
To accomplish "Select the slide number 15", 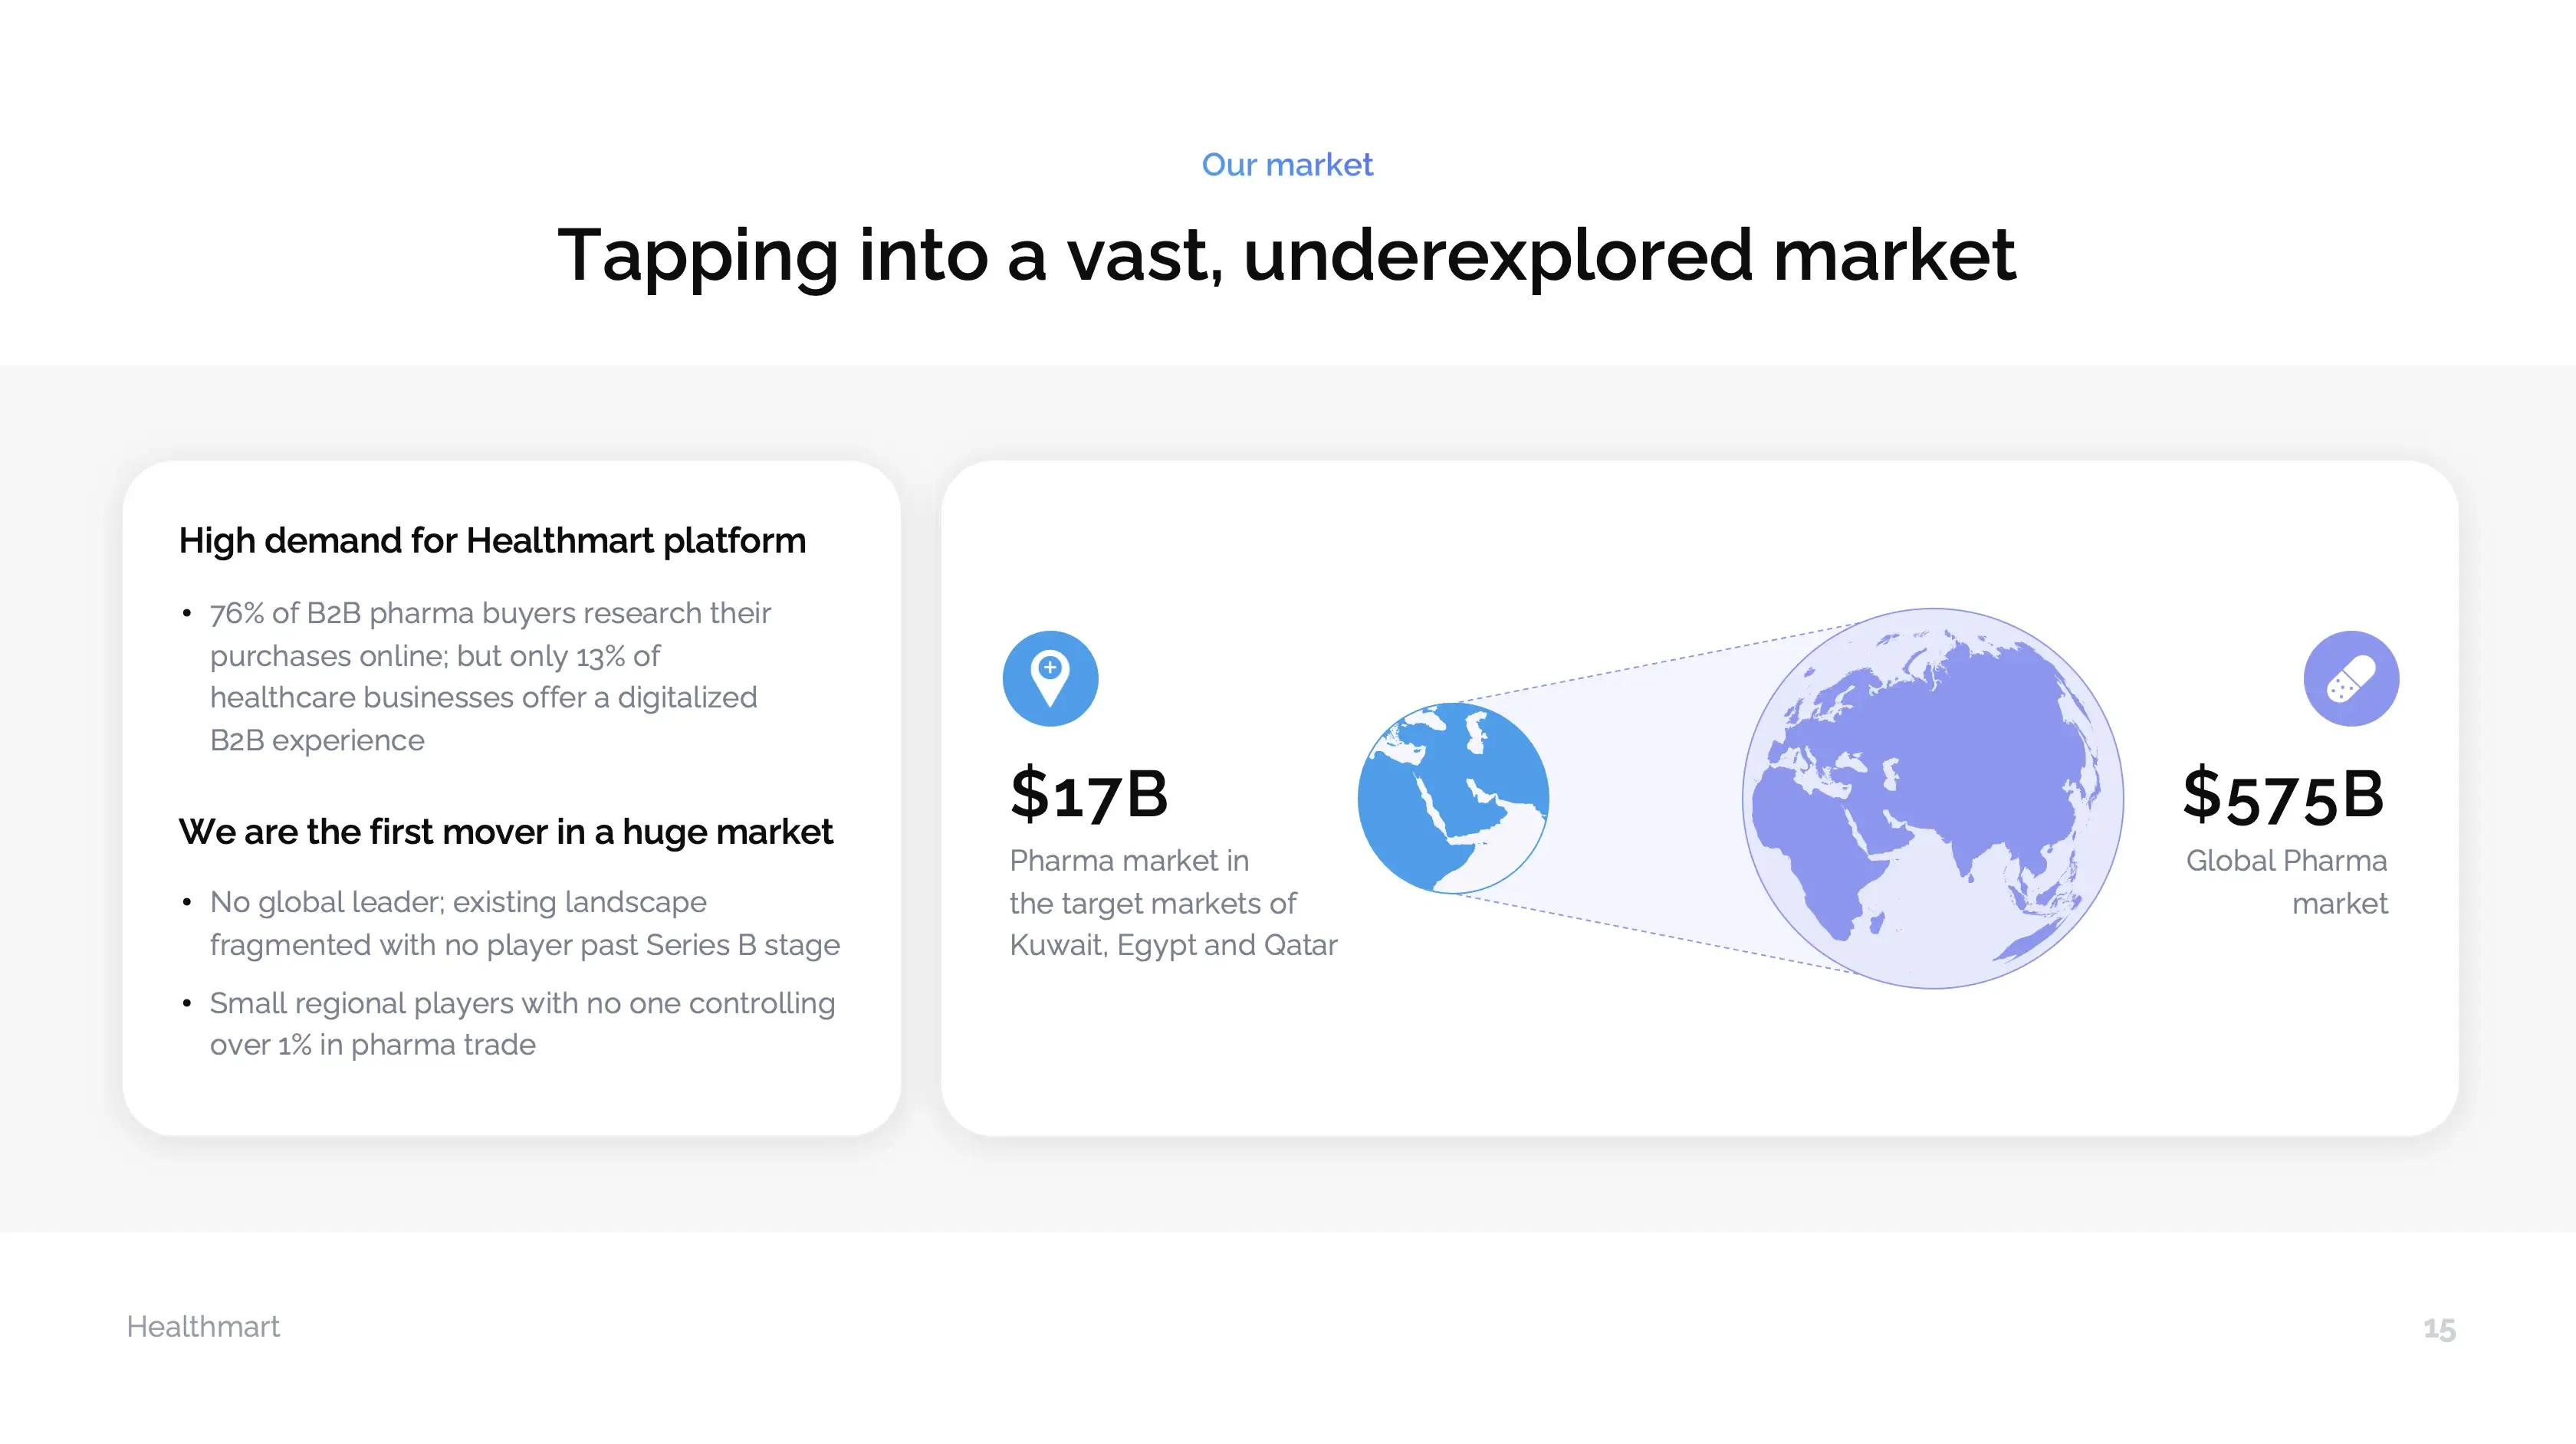I will pyautogui.click(x=2439, y=1329).
